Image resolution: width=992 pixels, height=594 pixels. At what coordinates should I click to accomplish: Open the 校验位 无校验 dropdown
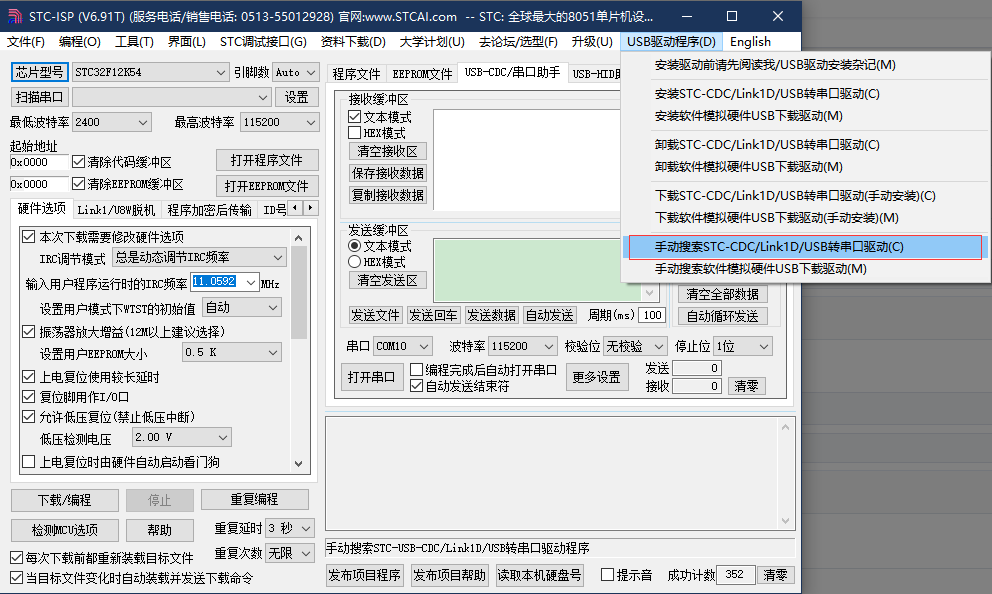tap(635, 346)
